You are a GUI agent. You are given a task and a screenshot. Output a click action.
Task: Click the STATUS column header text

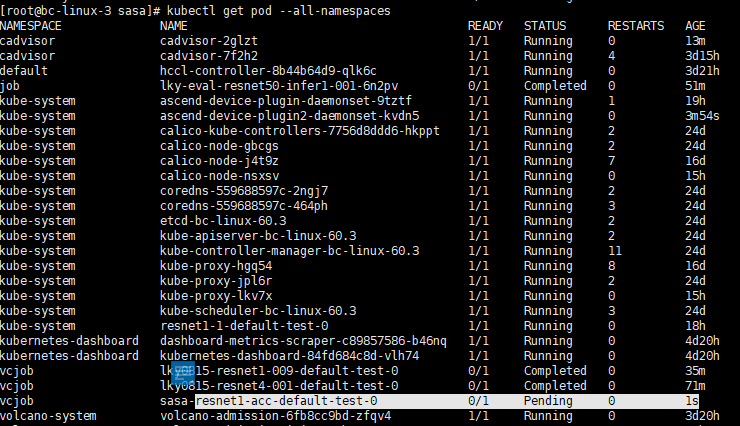pos(545,26)
